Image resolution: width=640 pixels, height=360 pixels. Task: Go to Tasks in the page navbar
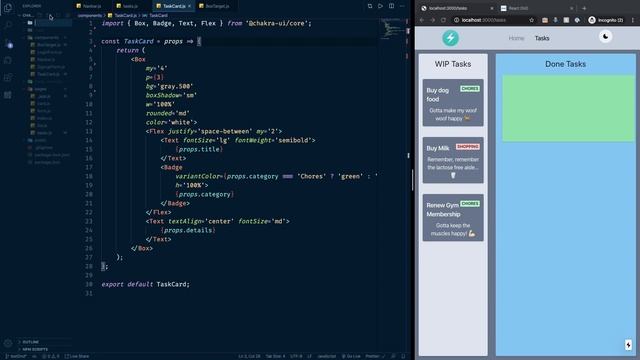tap(542, 38)
